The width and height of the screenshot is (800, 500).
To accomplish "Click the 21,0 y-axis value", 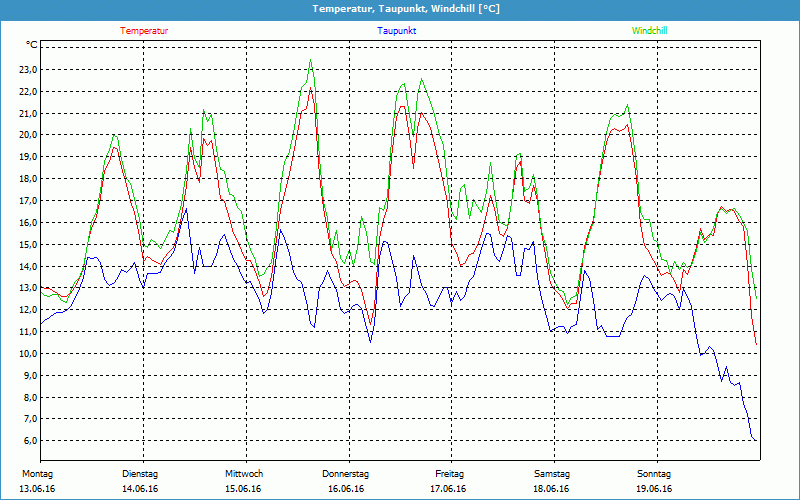I will point(28,113).
